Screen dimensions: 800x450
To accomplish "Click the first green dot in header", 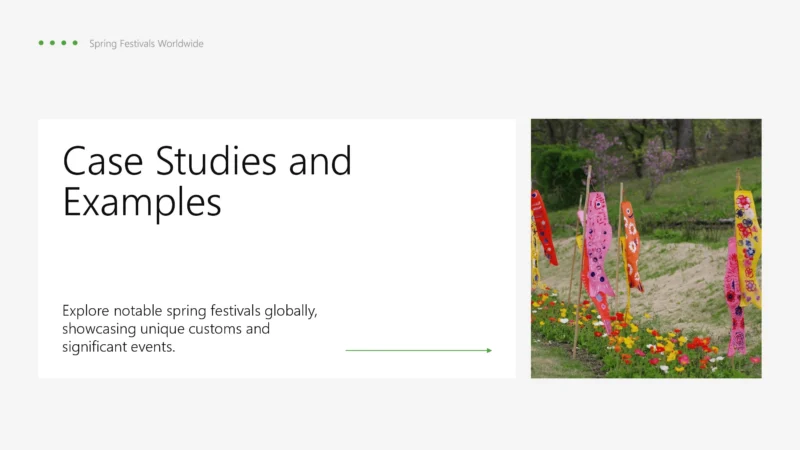I will (41, 43).
